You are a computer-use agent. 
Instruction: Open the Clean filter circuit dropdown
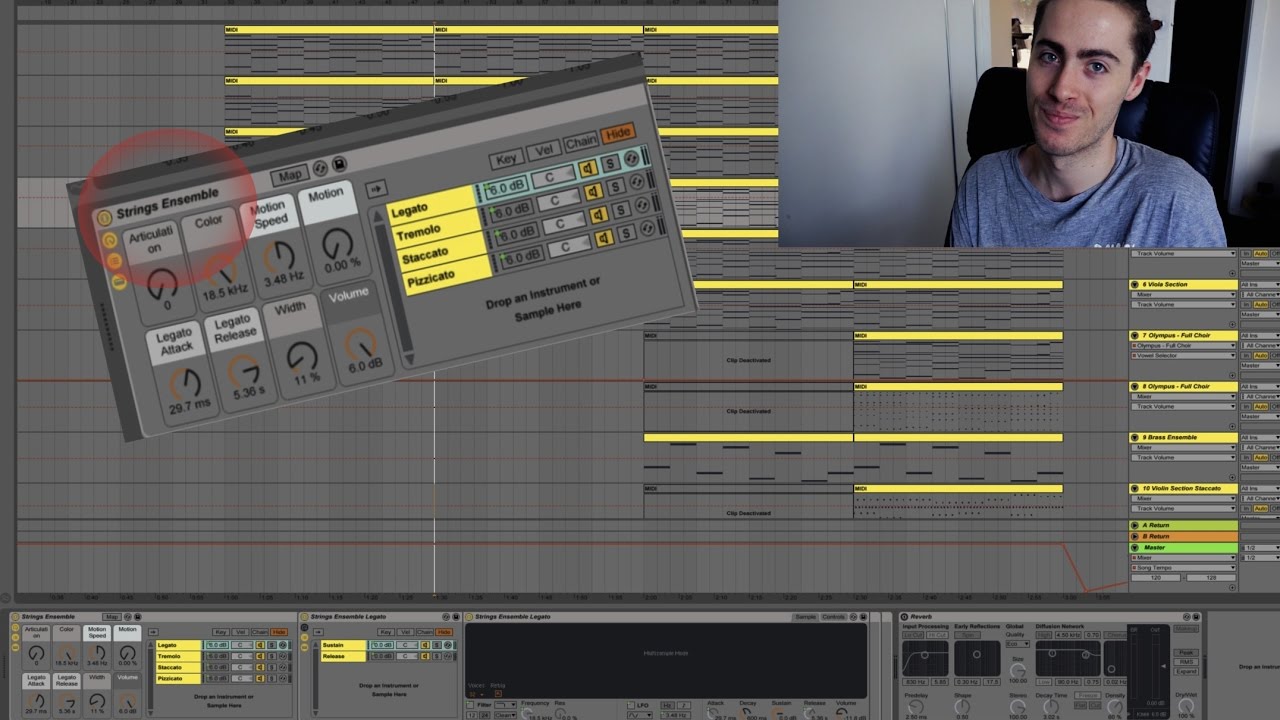click(x=506, y=715)
